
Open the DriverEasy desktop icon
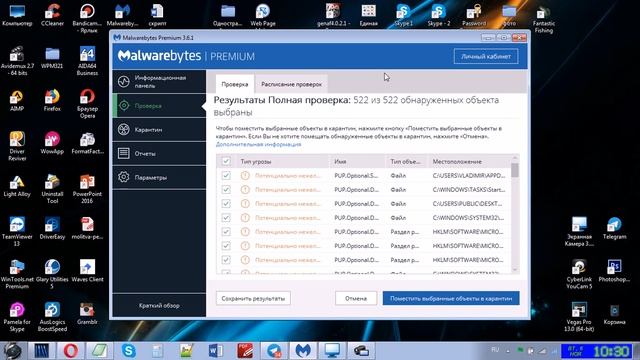click(52, 228)
